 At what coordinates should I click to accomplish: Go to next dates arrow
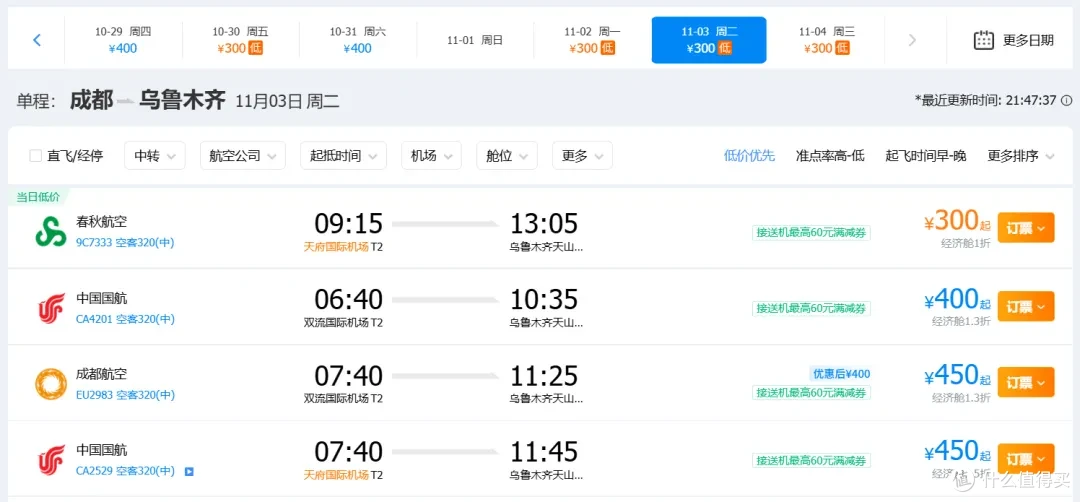913,40
